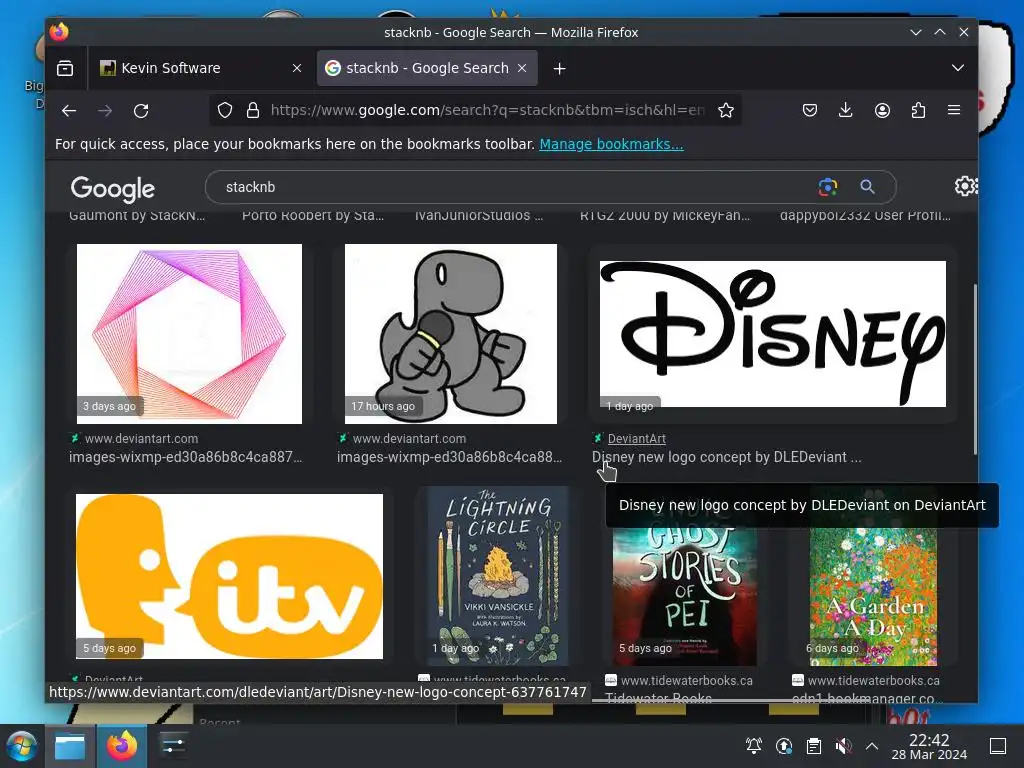The height and width of the screenshot is (768, 1024).
Task: Close the stacknb Google Search tab
Action: point(522,68)
